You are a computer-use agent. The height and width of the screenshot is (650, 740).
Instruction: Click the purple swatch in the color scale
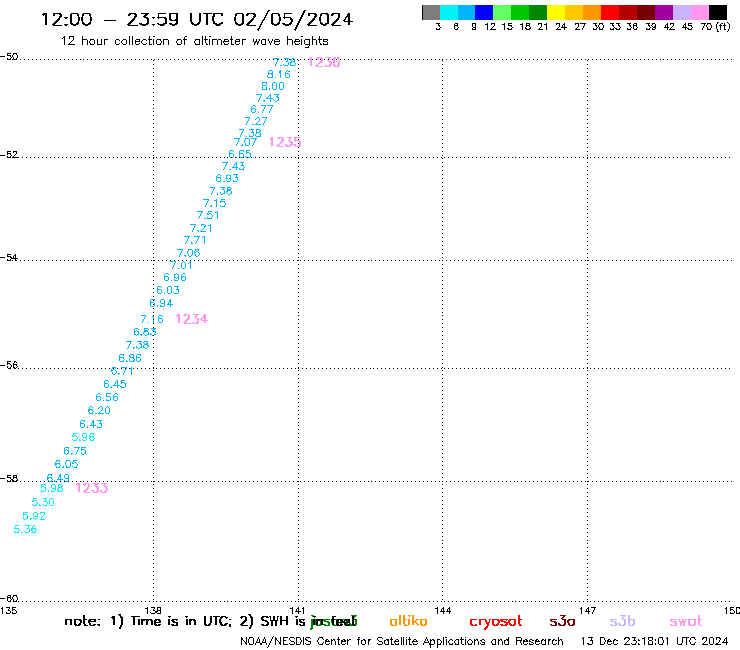click(664, 12)
